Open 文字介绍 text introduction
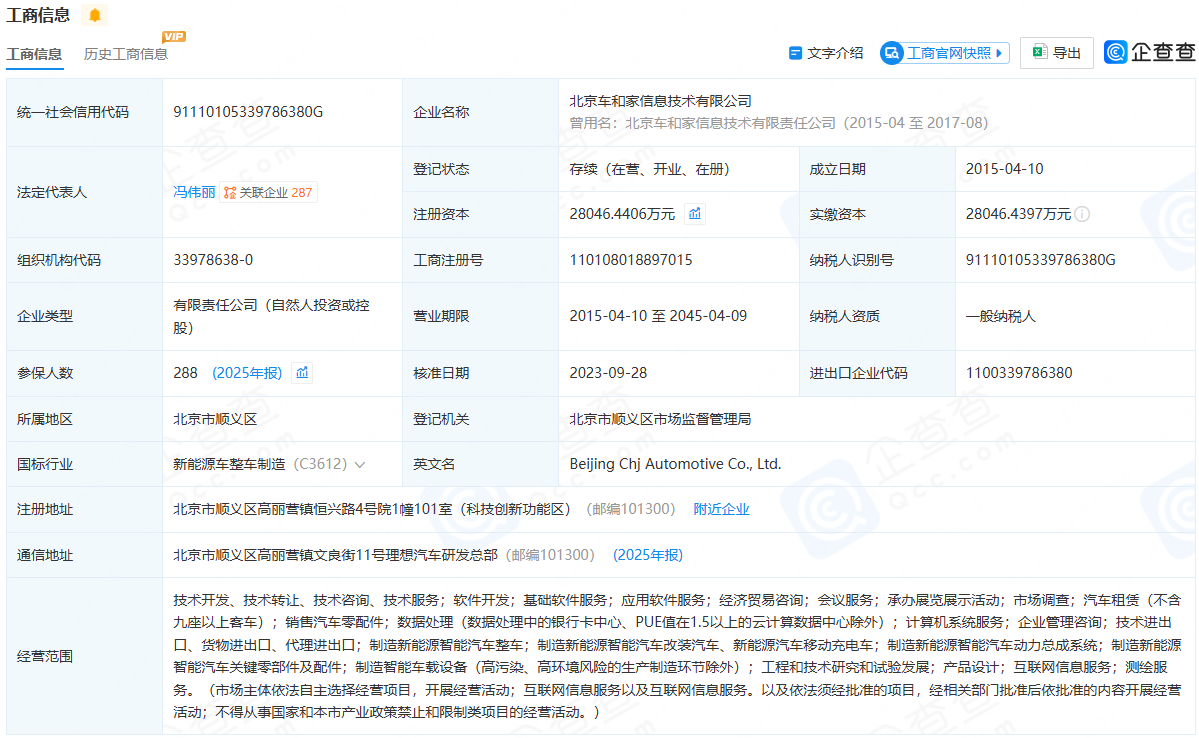Viewport: 1199px width, 738px height. (826, 53)
